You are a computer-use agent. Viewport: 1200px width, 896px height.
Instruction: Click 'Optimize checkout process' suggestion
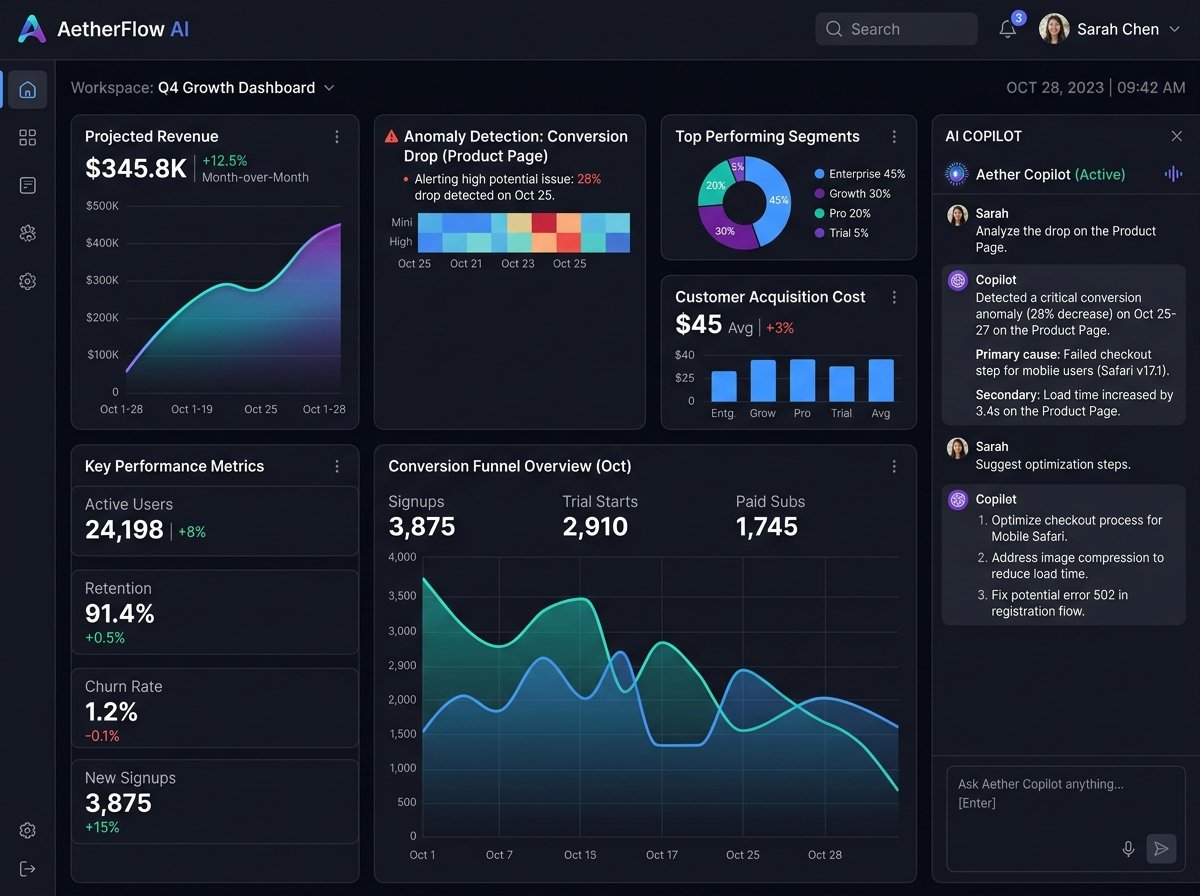[1076, 528]
